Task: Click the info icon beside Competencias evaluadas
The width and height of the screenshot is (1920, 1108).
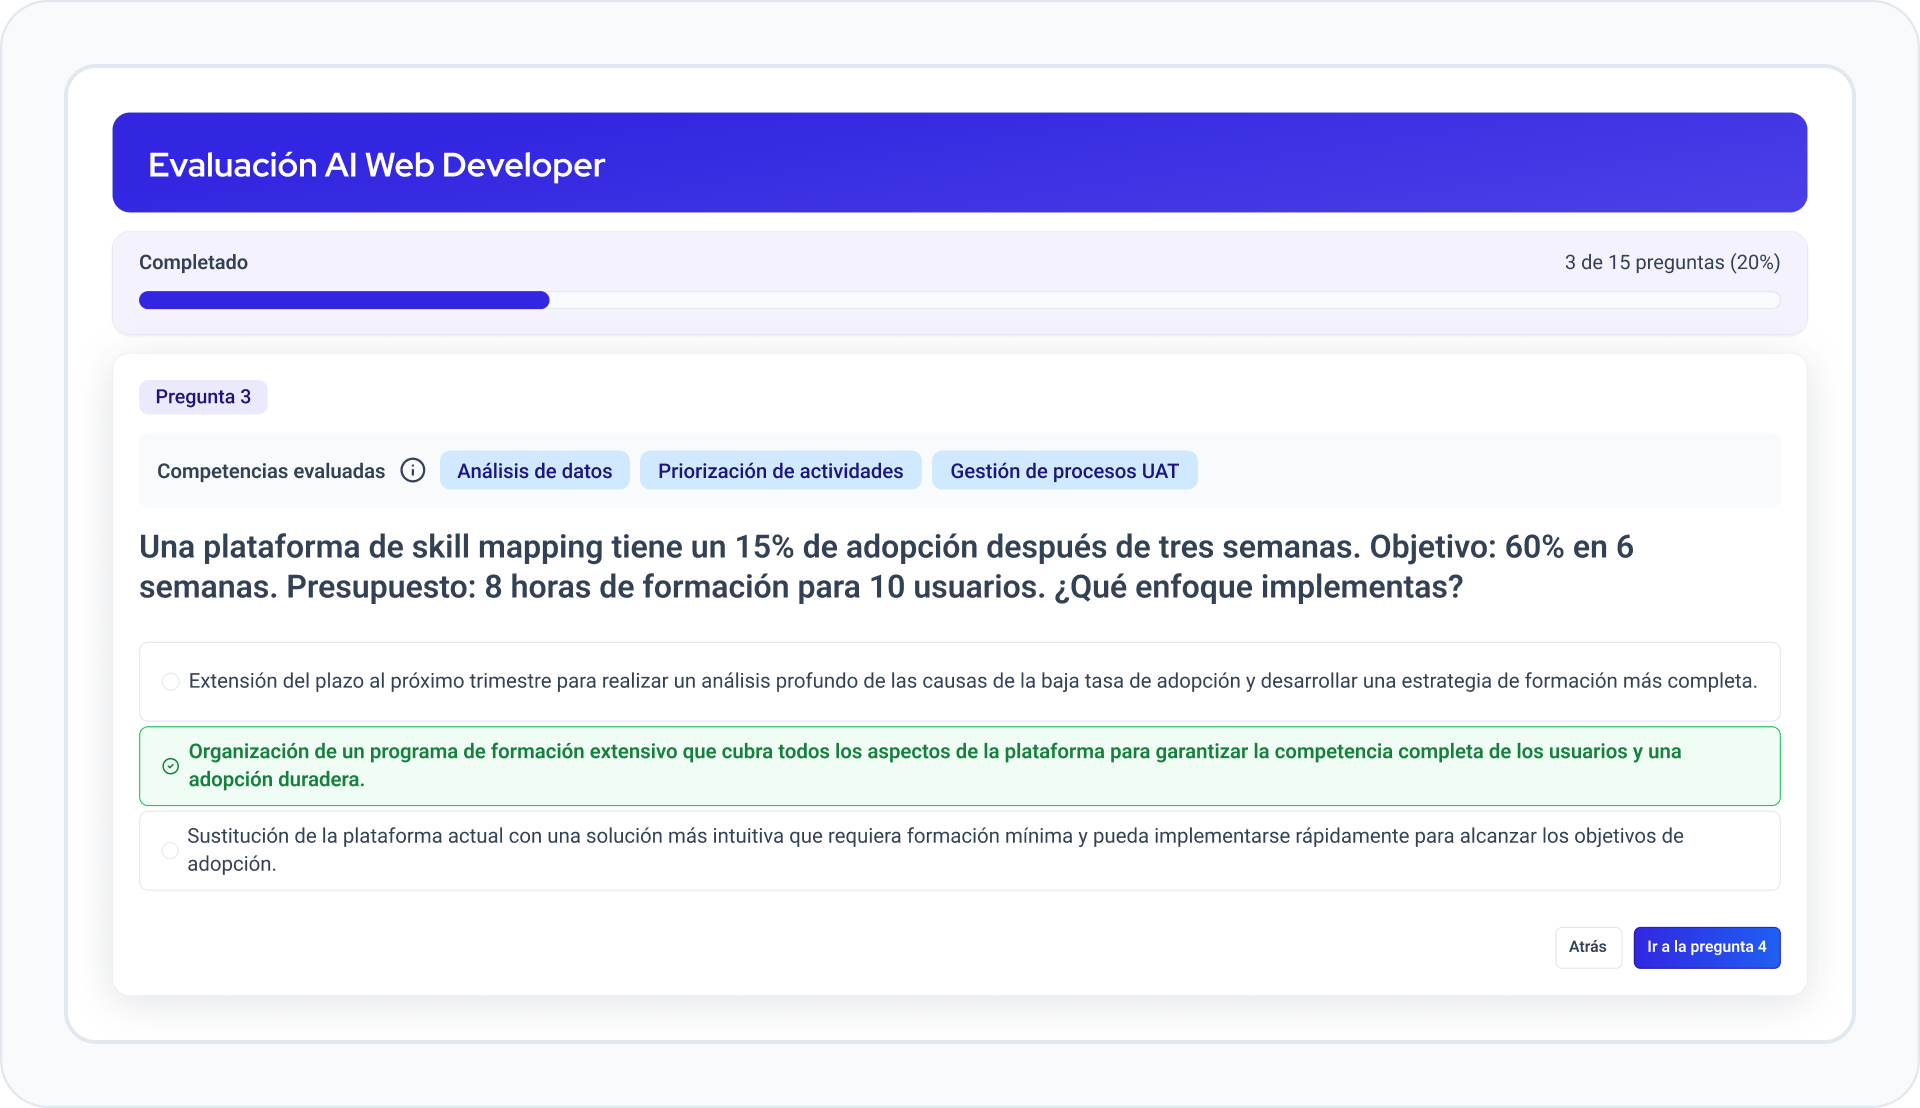Action: 413,470
